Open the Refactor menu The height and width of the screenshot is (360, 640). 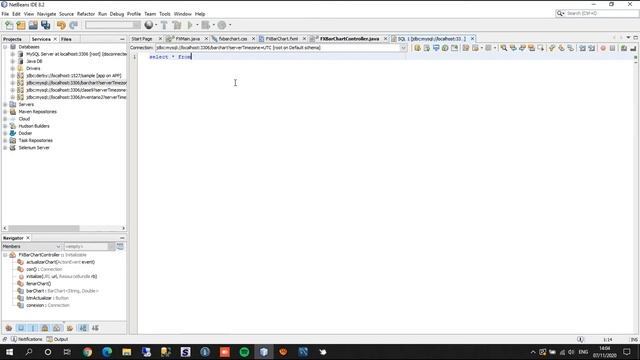[86, 14]
